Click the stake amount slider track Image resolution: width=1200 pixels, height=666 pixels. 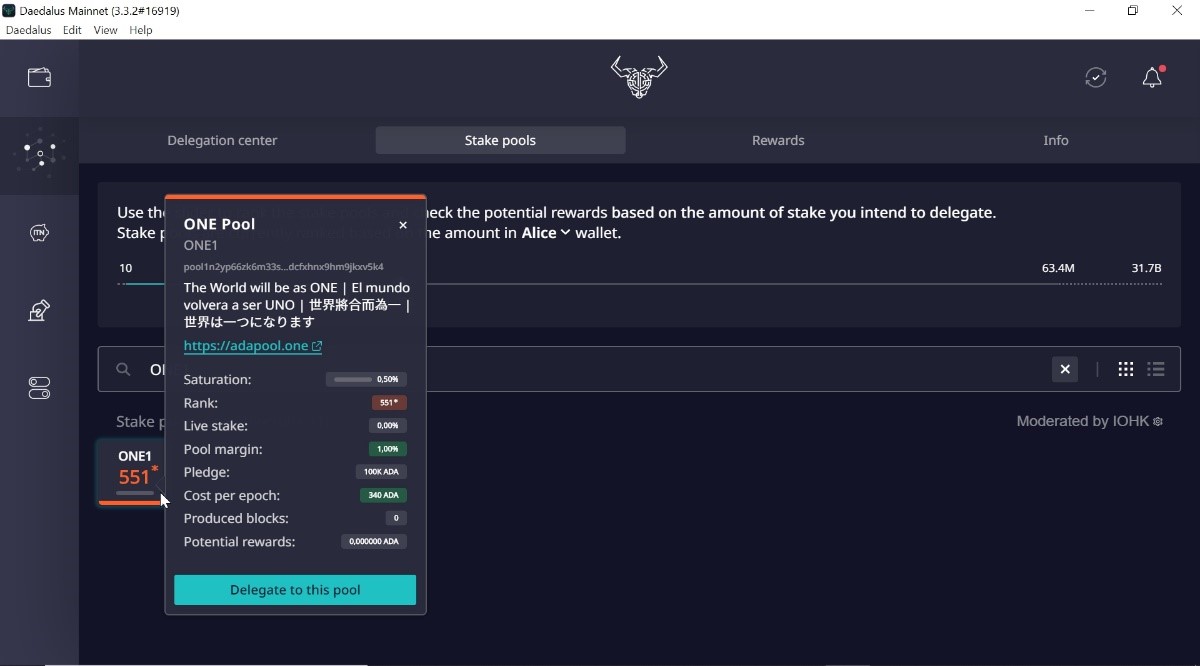tap(640, 284)
